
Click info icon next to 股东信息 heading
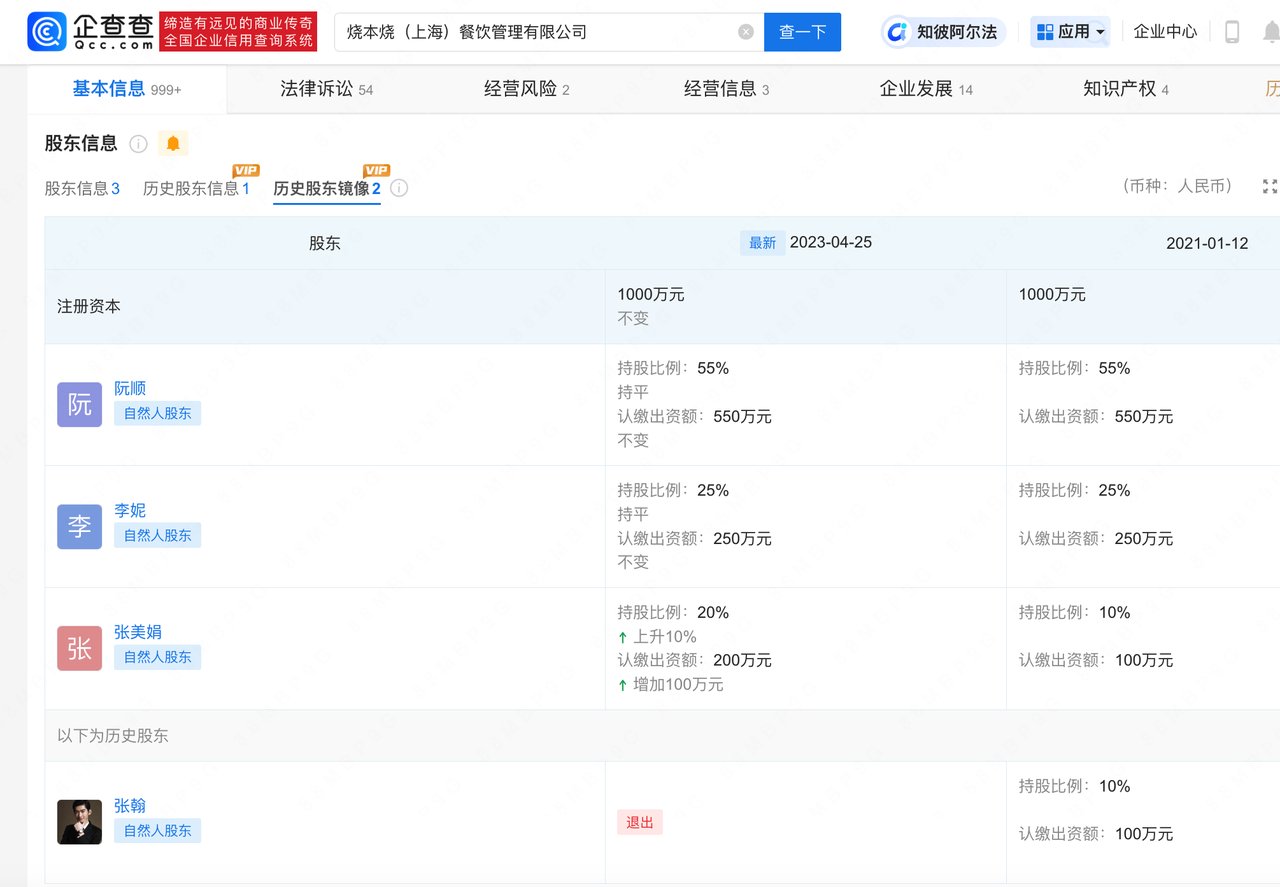(139, 144)
